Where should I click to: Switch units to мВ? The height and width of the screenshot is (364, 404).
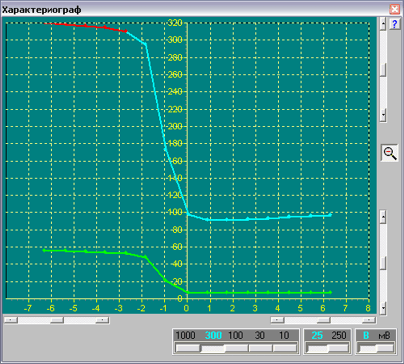[x=384, y=335]
